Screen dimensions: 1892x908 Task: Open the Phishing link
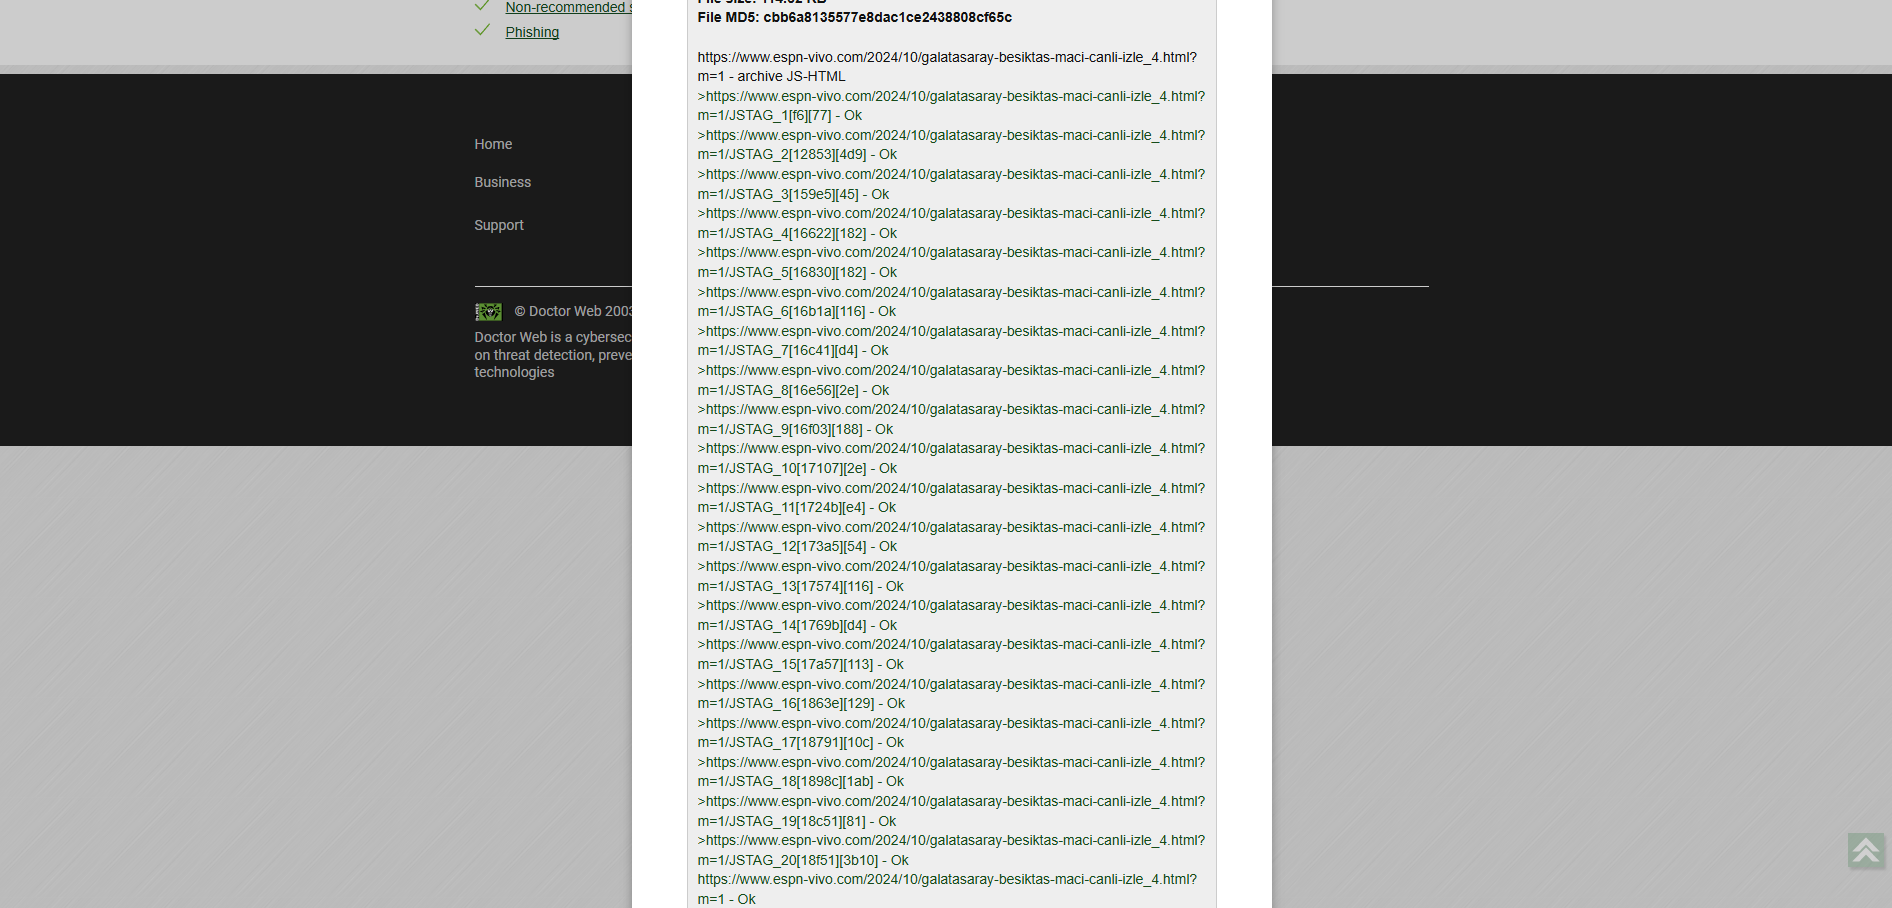[532, 32]
